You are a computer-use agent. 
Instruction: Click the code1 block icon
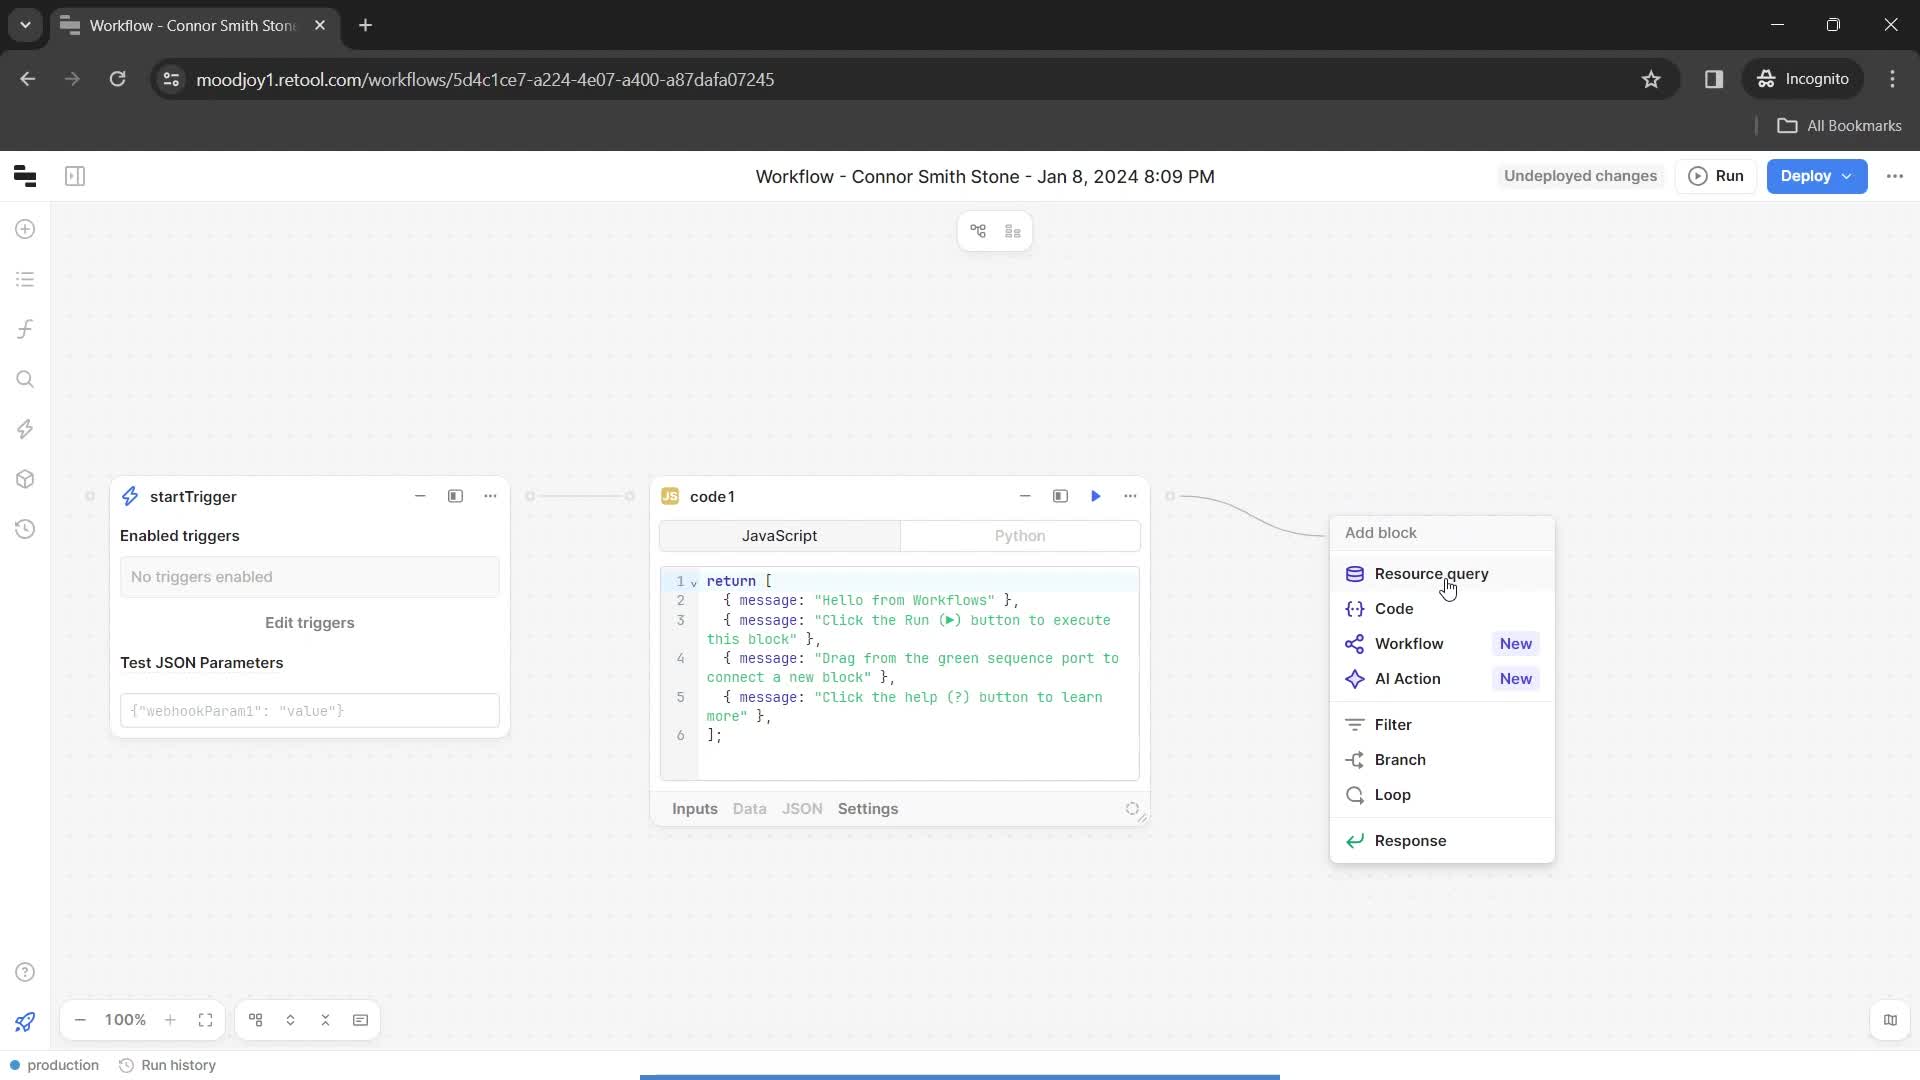[670, 496]
